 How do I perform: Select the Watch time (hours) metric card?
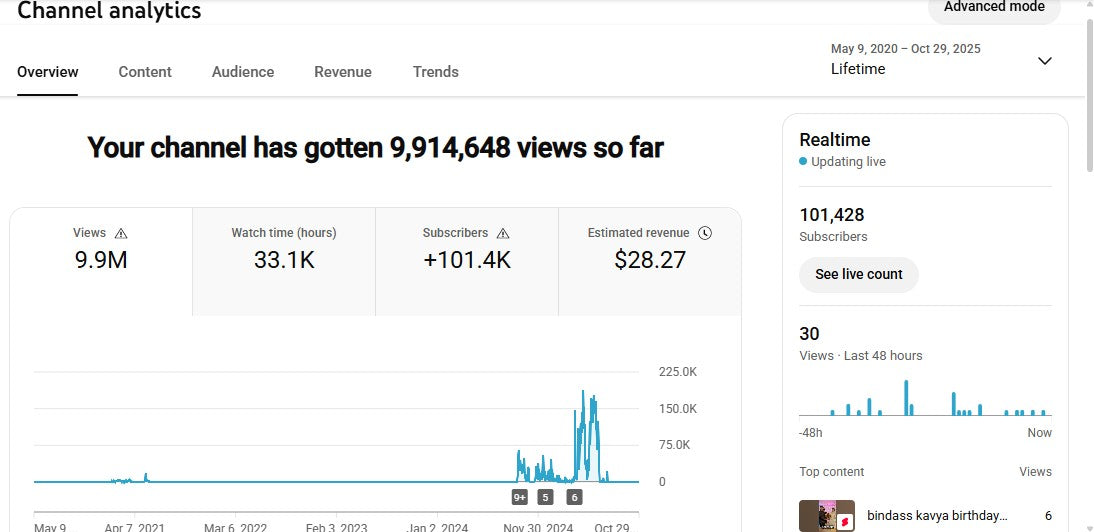pos(284,261)
